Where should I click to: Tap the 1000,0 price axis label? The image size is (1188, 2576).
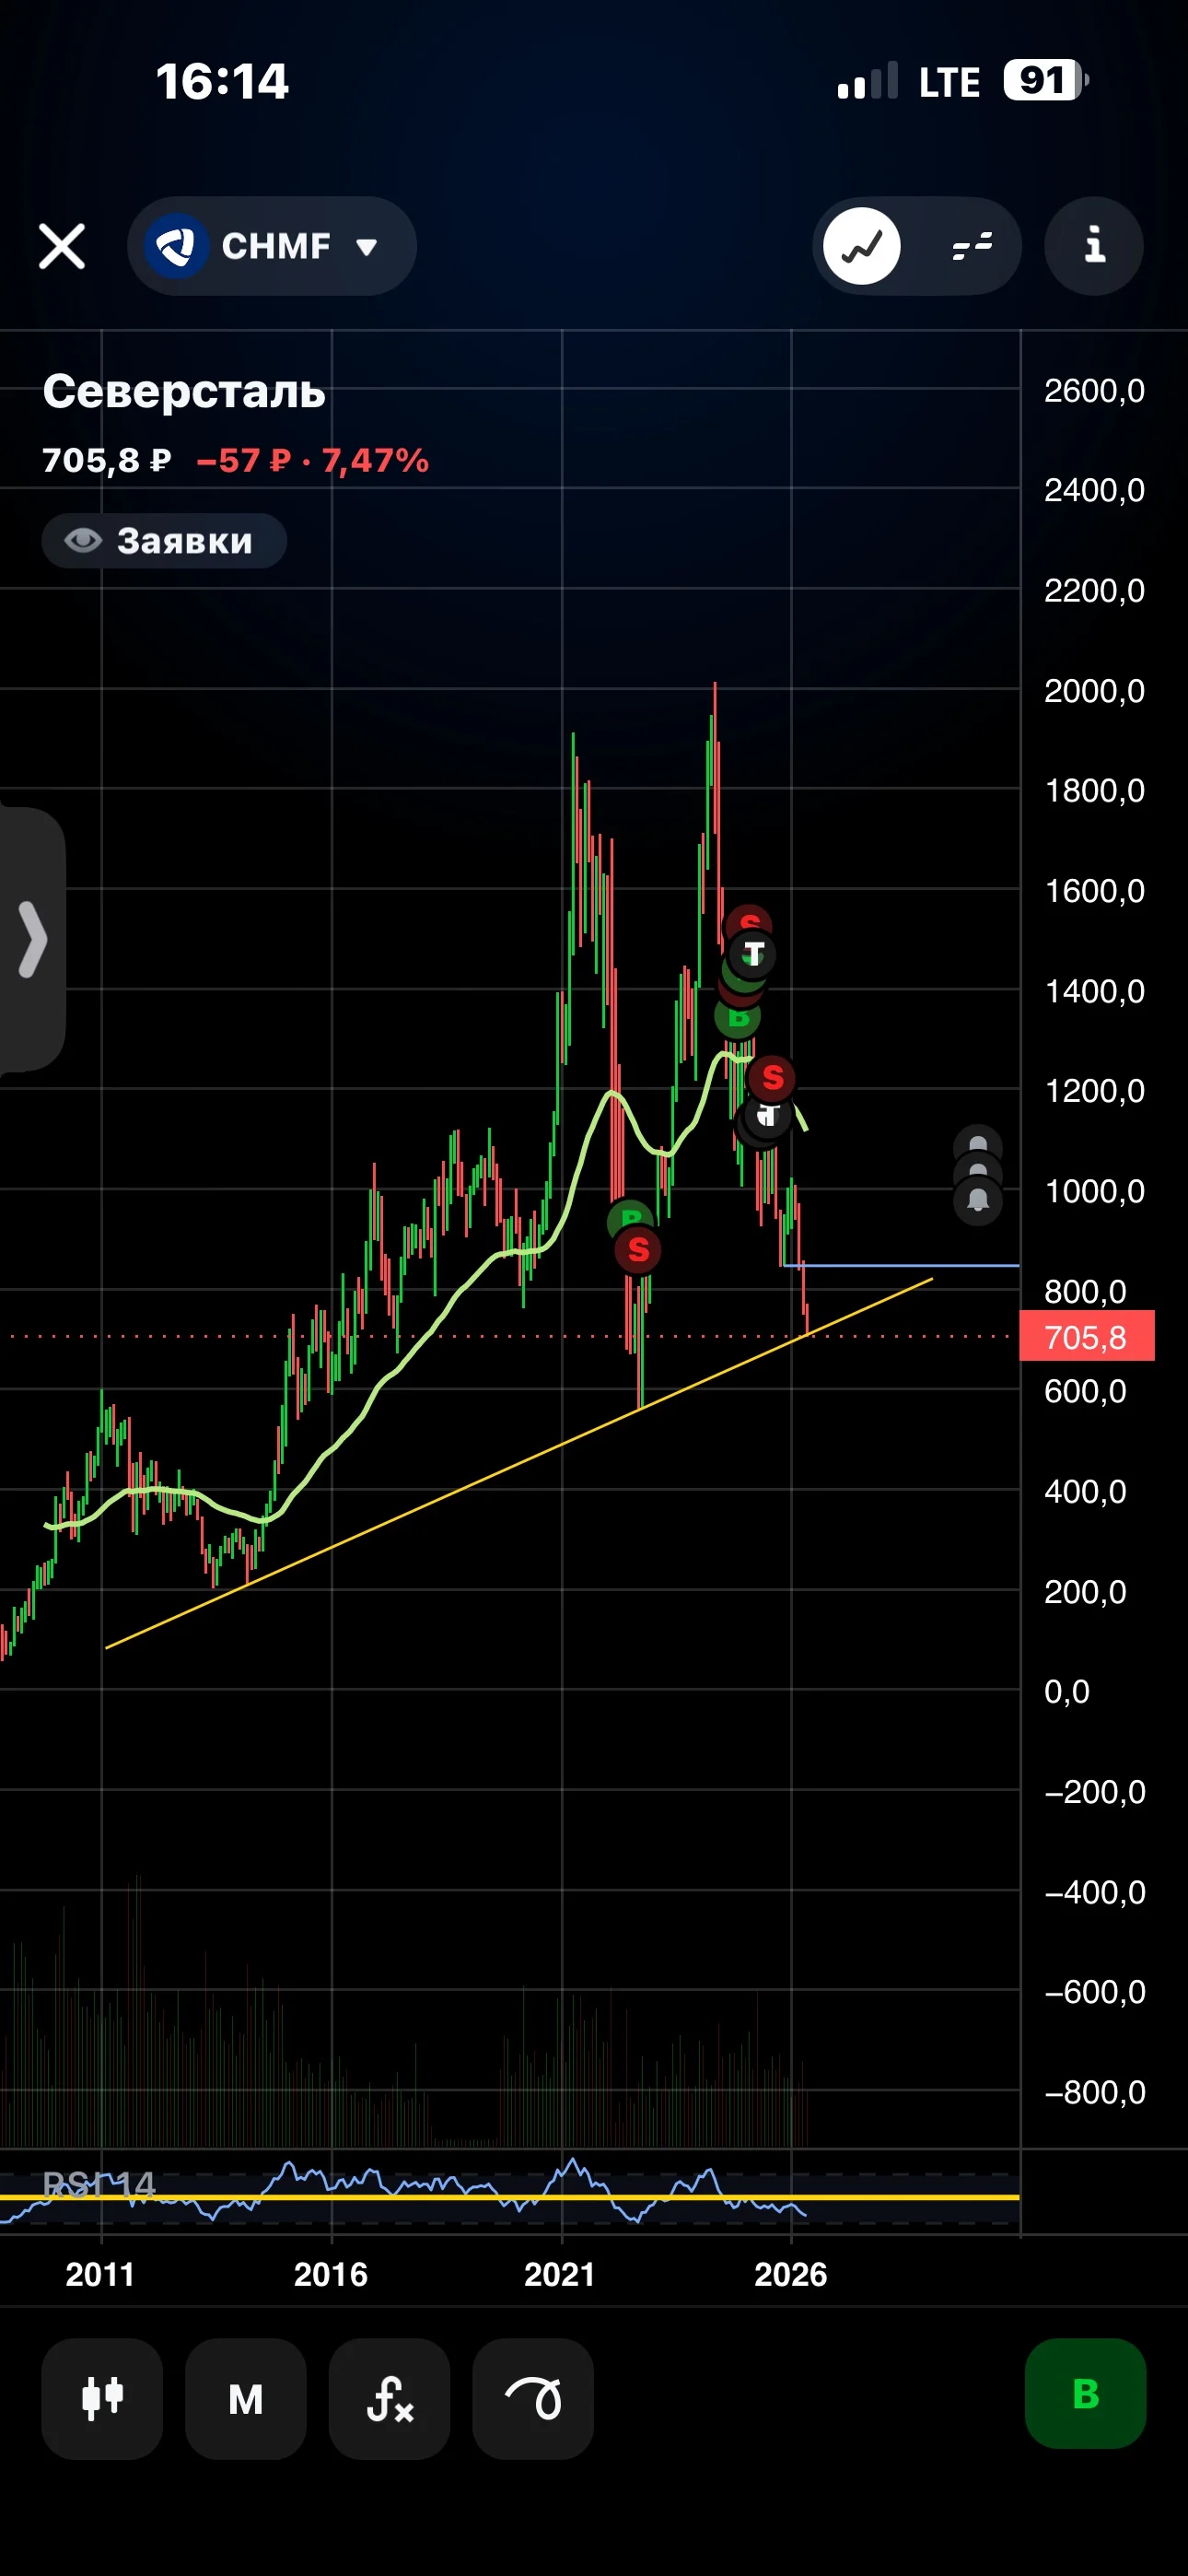(1094, 1191)
